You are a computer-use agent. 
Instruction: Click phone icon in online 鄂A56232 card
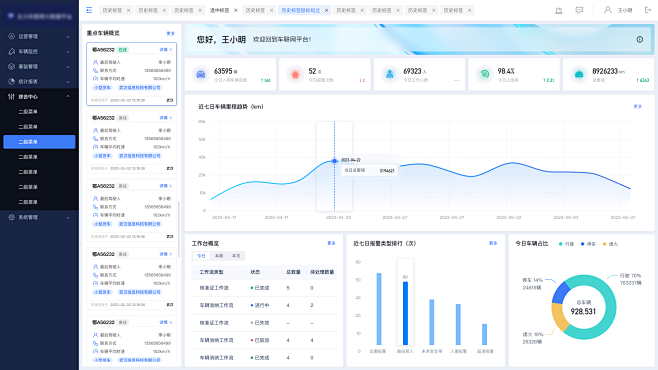pos(95,70)
